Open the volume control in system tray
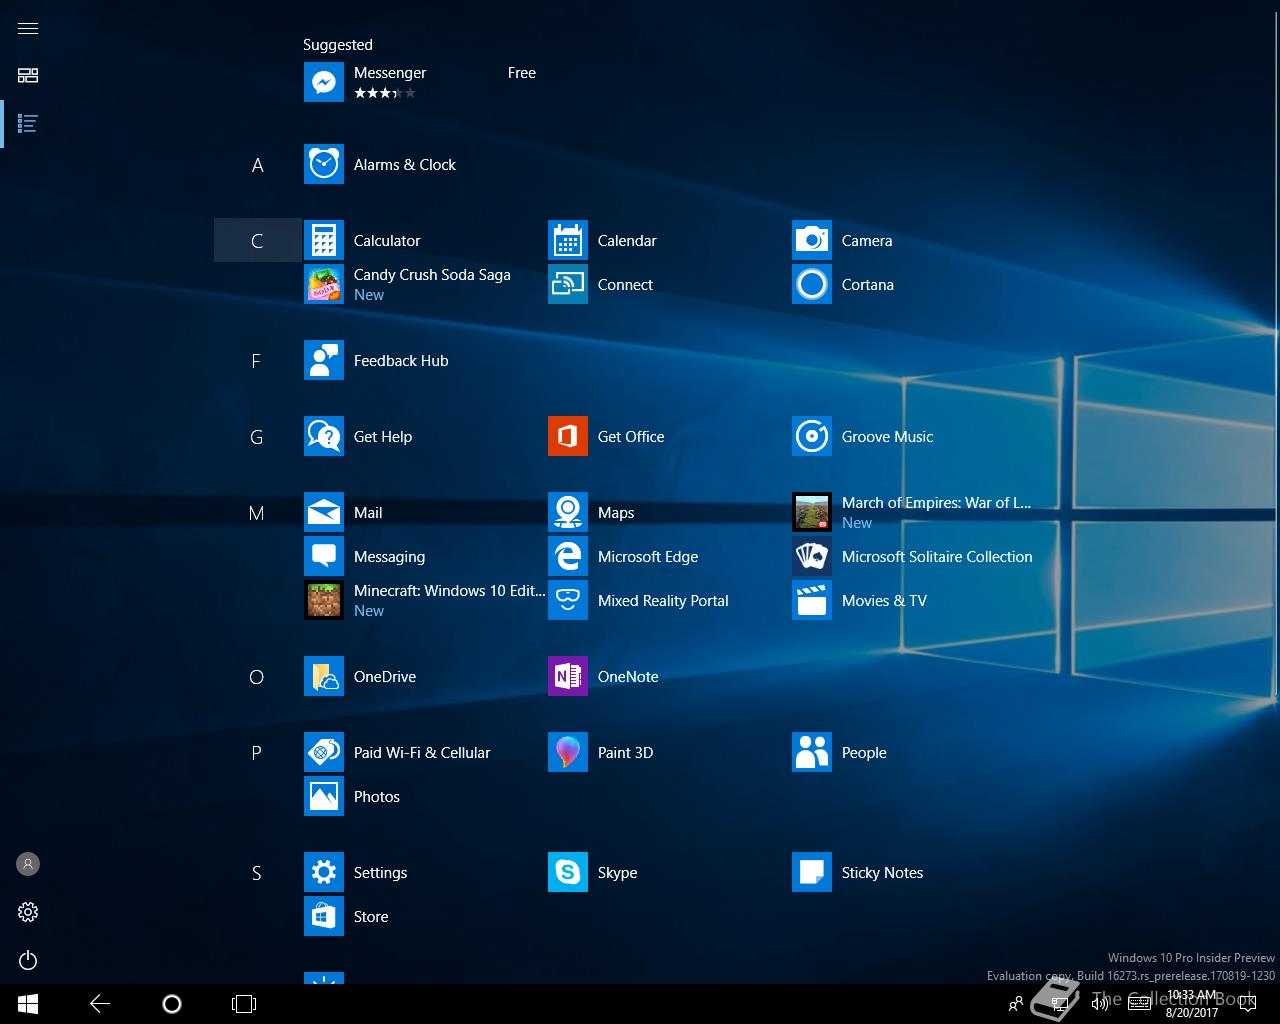1280x1024 pixels. coord(1100,1004)
